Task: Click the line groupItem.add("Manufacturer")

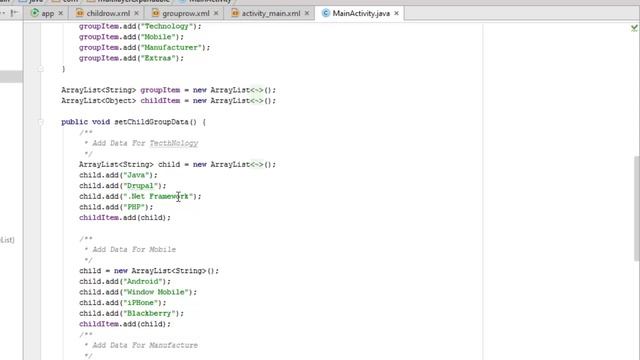Action: 144,47
